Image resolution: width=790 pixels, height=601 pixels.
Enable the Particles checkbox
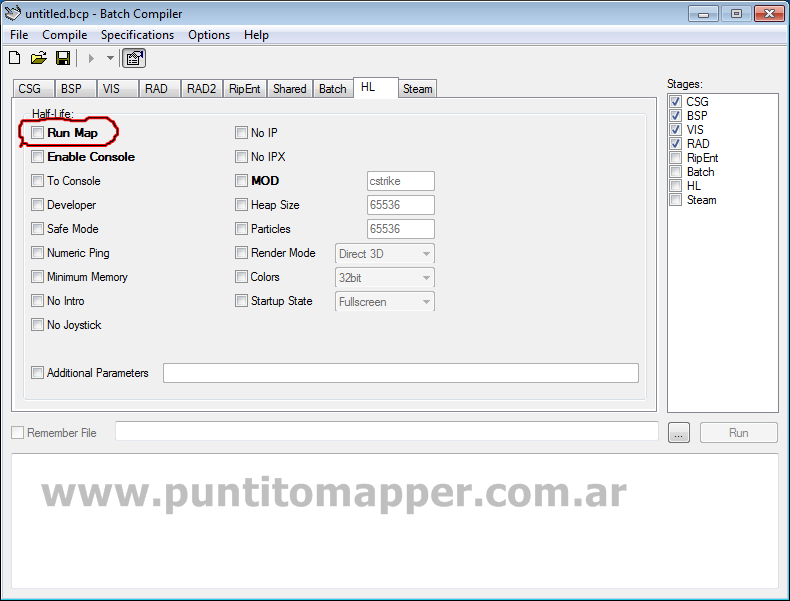click(x=241, y=229)
